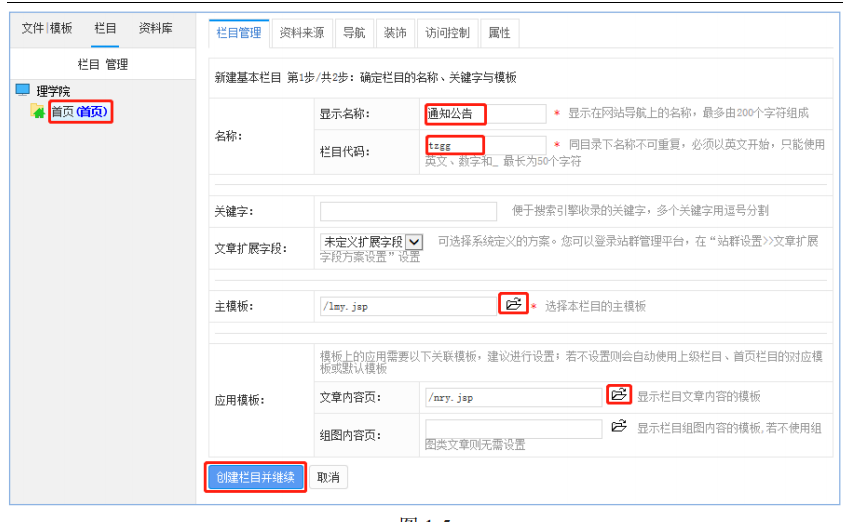
Task: Browse template for 组图内容页 field
Action: [619, 426]
